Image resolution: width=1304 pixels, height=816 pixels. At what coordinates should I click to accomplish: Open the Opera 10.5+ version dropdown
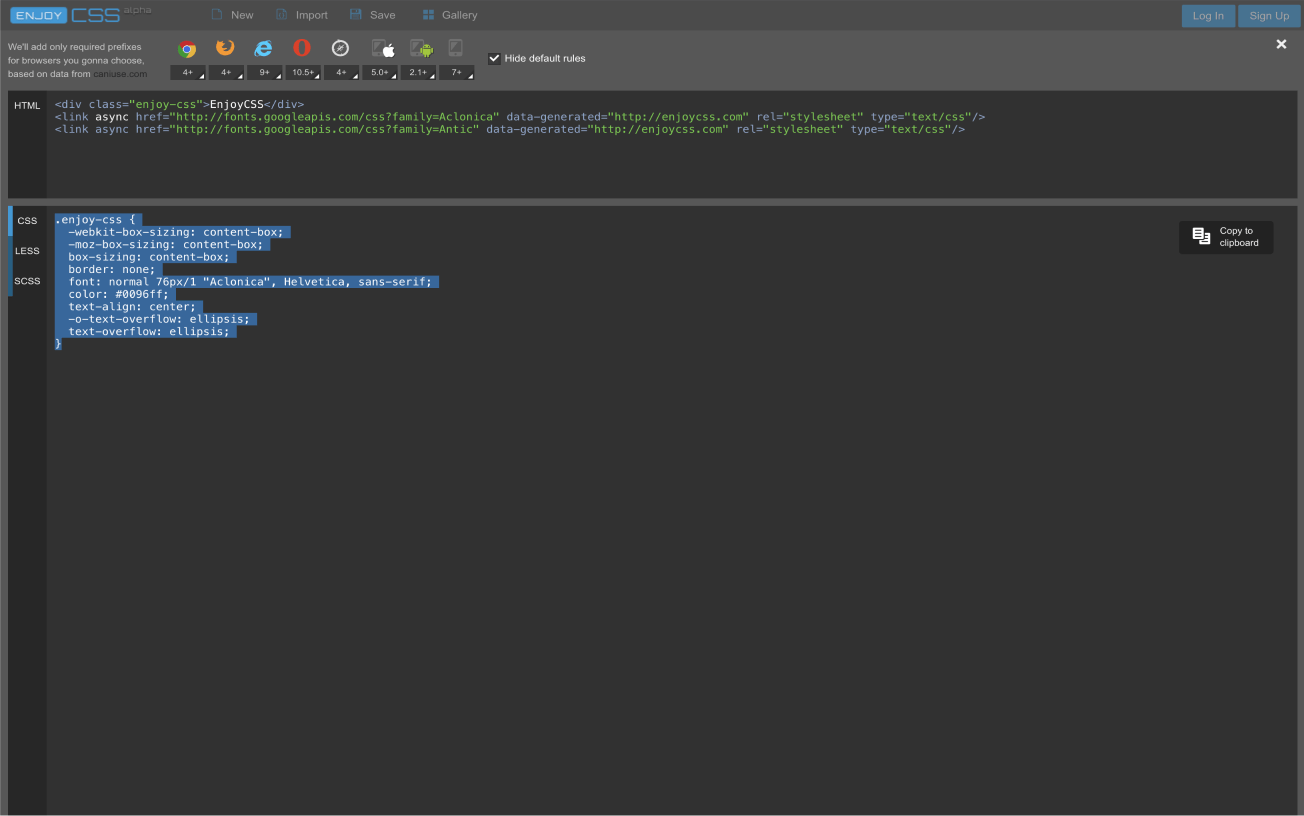[303, 73]
